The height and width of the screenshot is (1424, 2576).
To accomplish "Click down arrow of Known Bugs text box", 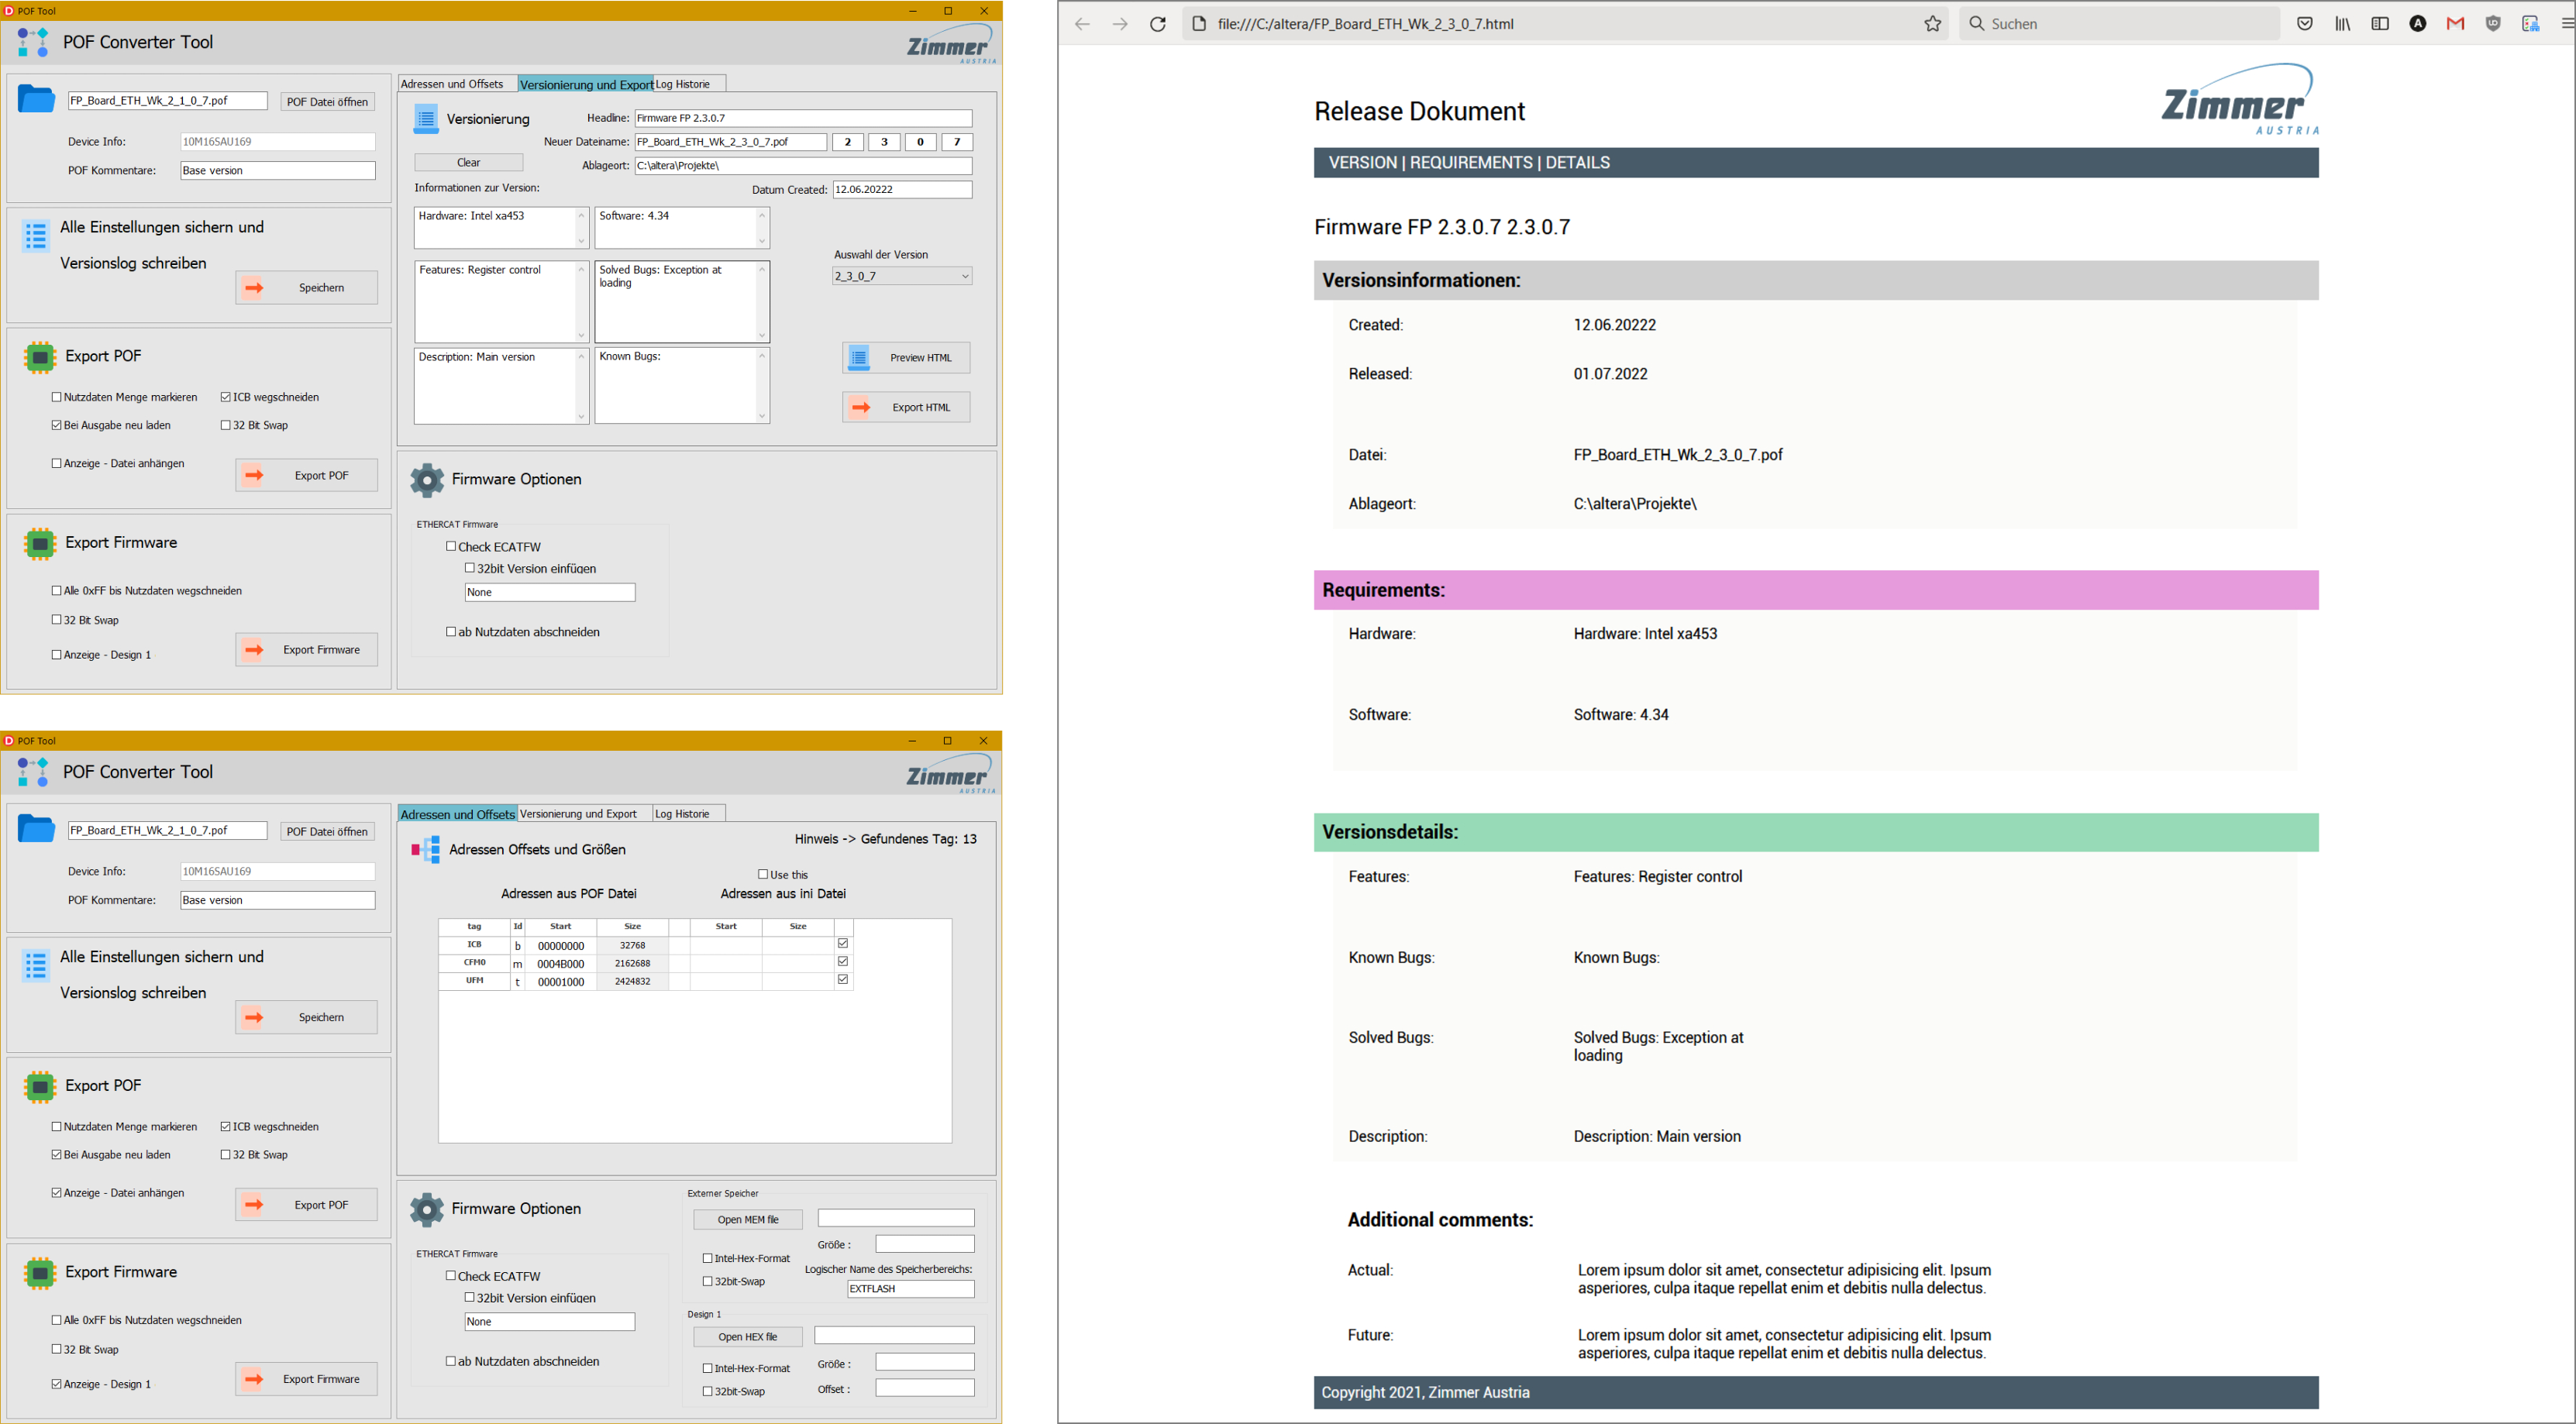I will tap(762, 416).
